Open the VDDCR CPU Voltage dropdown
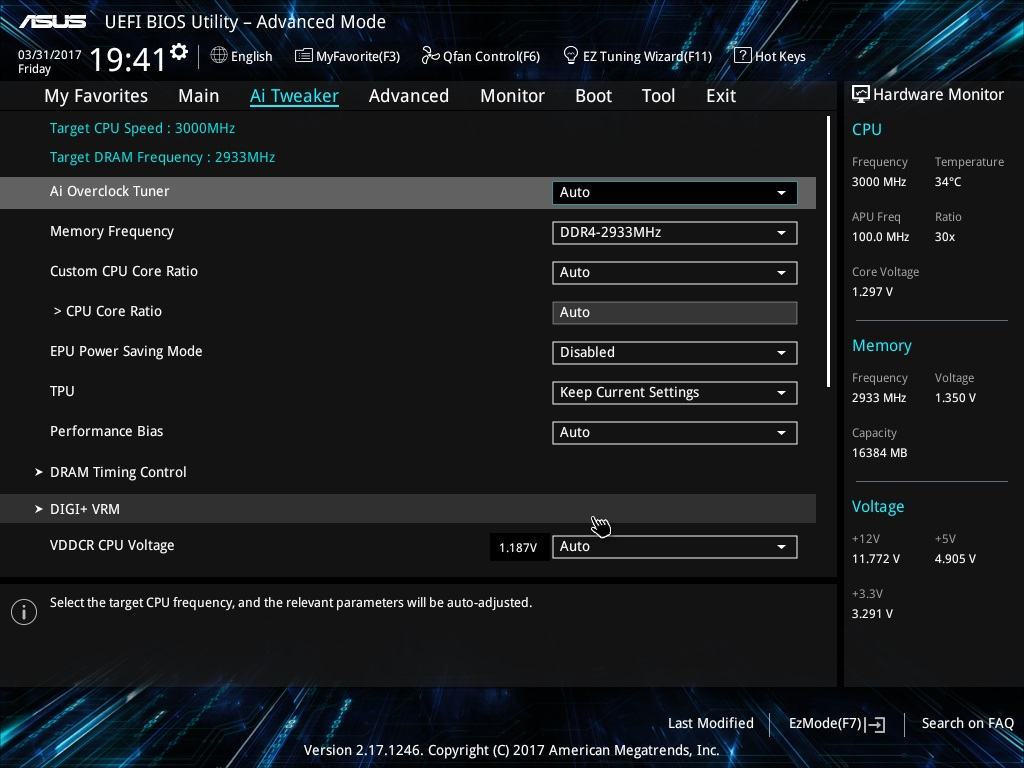Image resolution: width=1024 pixels, height=768 pixels. [x=675, y=547]
